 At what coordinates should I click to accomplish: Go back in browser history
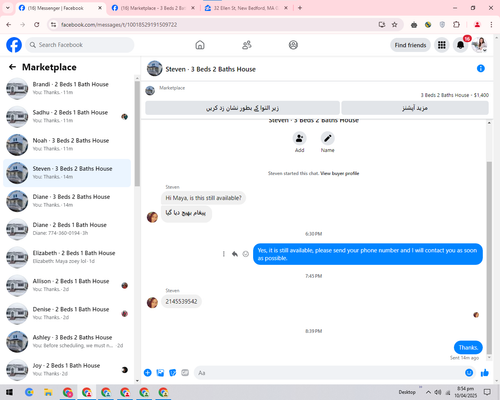[x=9, y=25]
